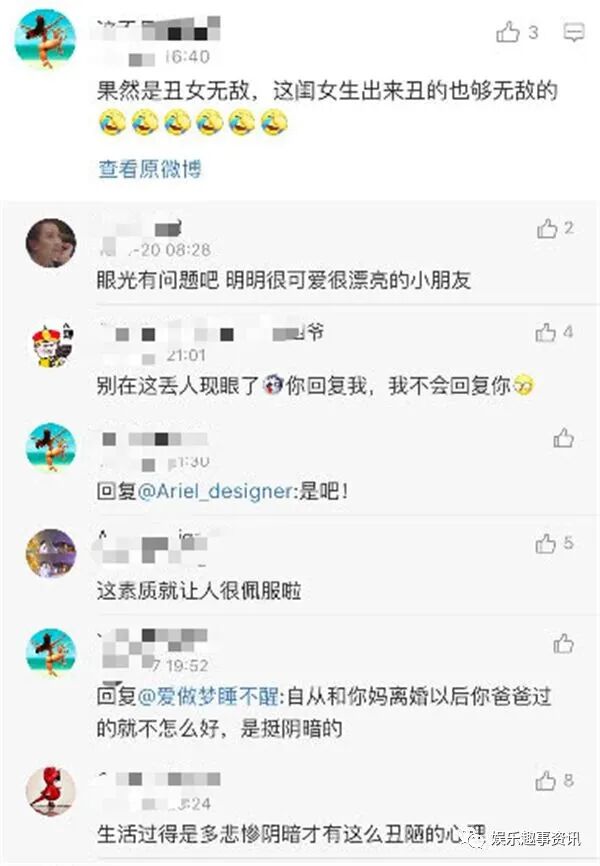Open avatar beside the 08:28 comment
This screenshot has width=600, height=866.
51,243
